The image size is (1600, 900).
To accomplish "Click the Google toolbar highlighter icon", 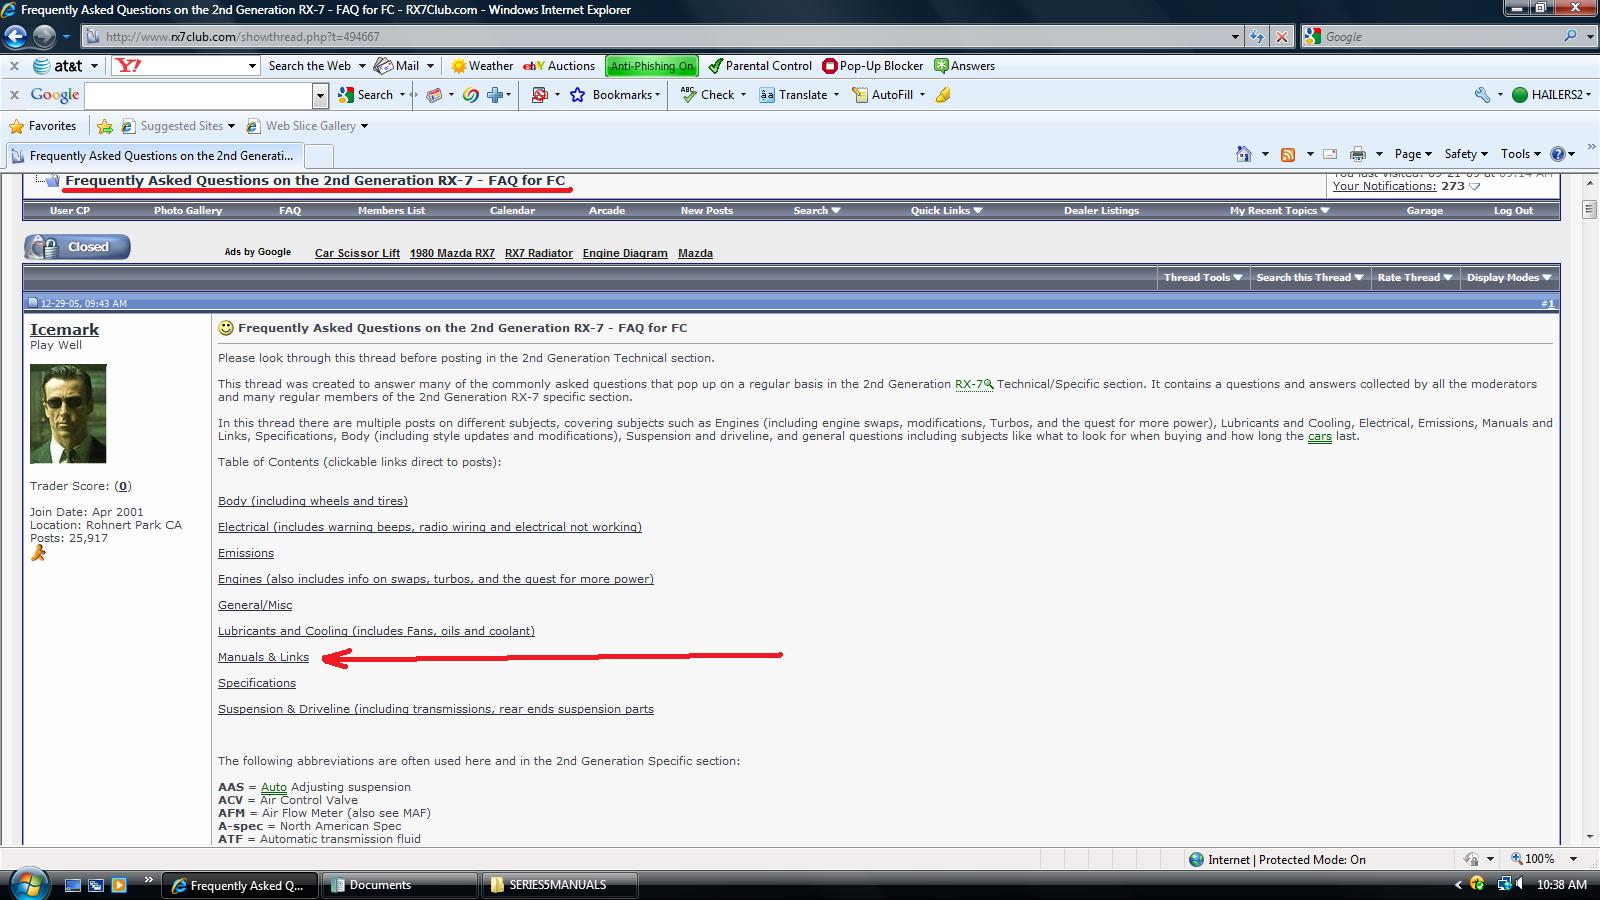I will [943, 95].
